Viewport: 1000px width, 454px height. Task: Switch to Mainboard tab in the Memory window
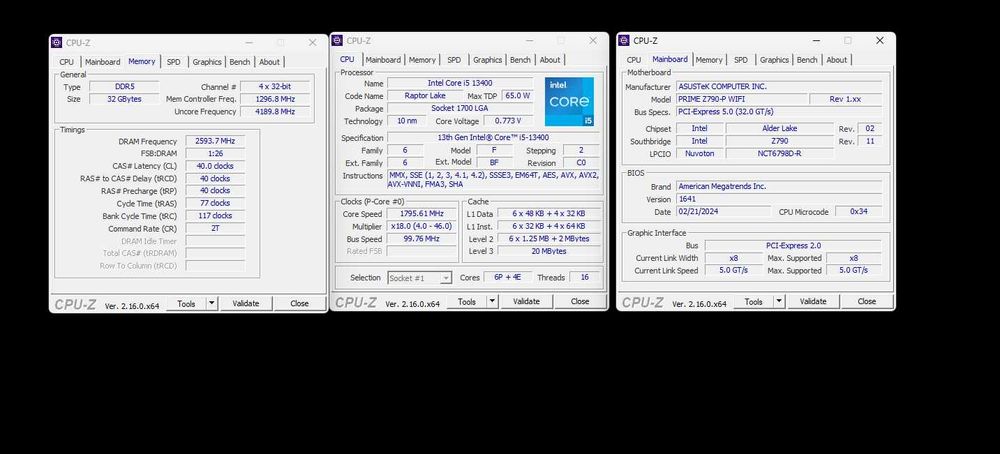pyautogui.click(x=103, y=62)
